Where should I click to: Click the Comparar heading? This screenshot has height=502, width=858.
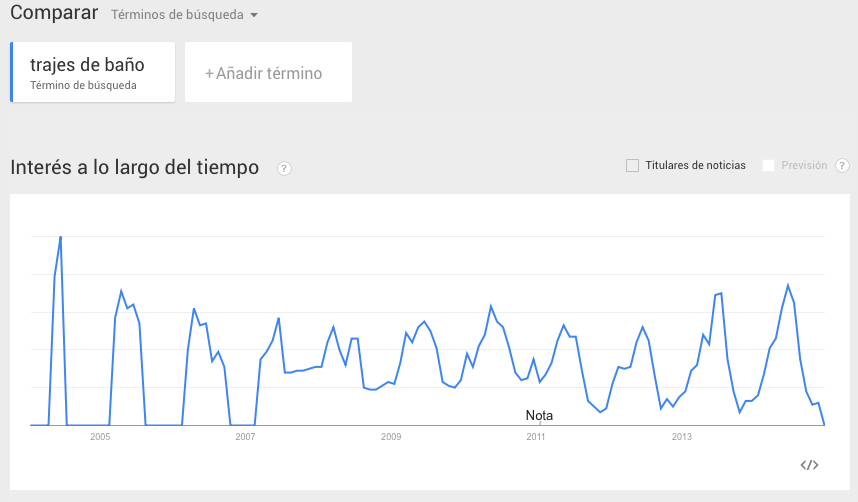(x=54, y=14)
